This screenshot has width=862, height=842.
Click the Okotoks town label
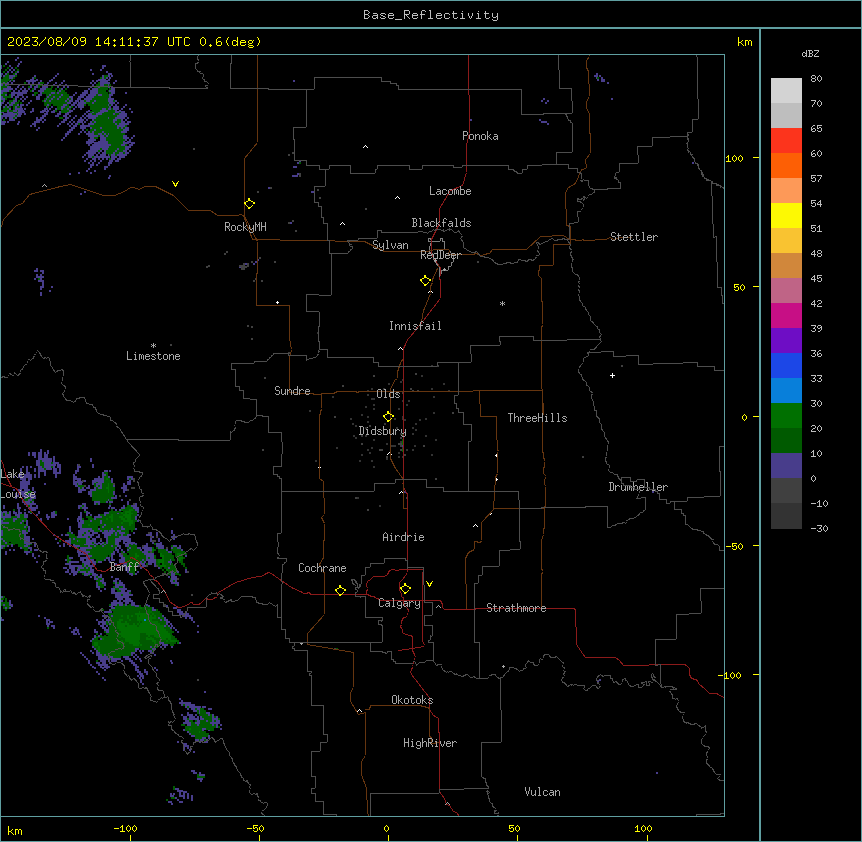pos(412,700)
